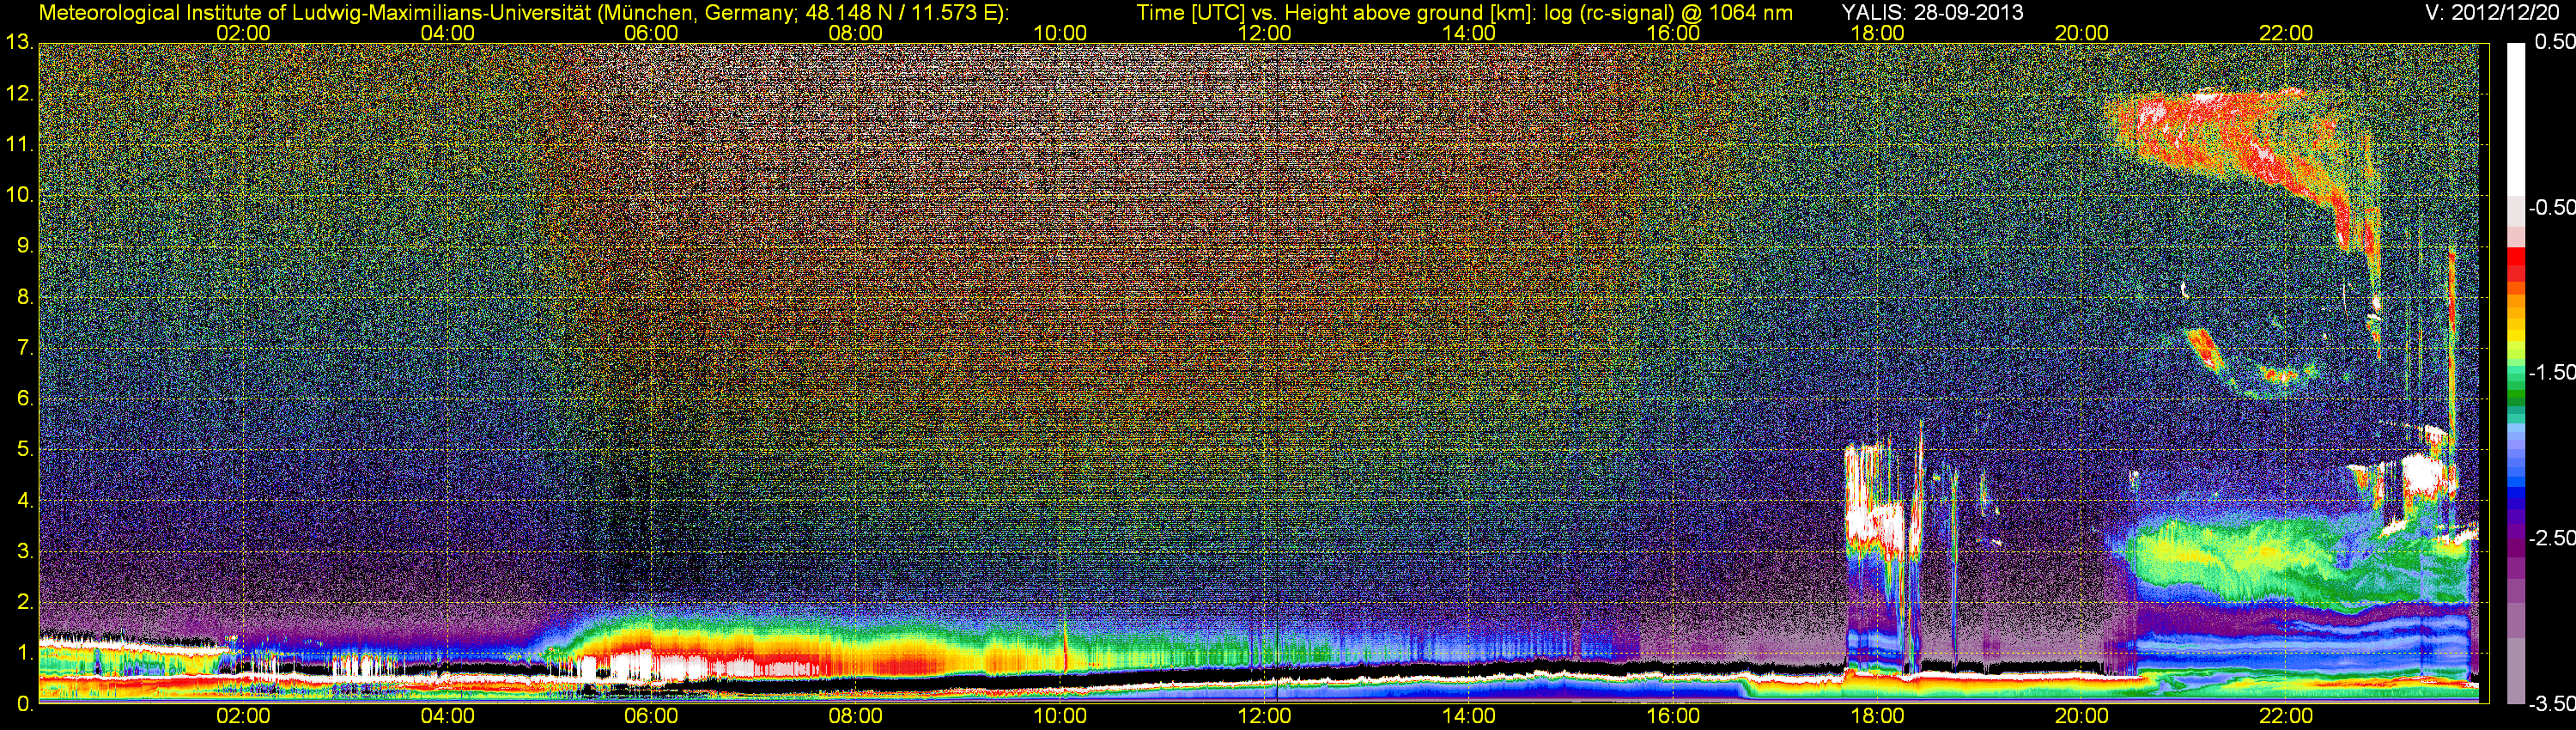Select the 12:00 label on the top time axis
Image resolution: width=2576 pixels, height=730 pixels.
1264,33
